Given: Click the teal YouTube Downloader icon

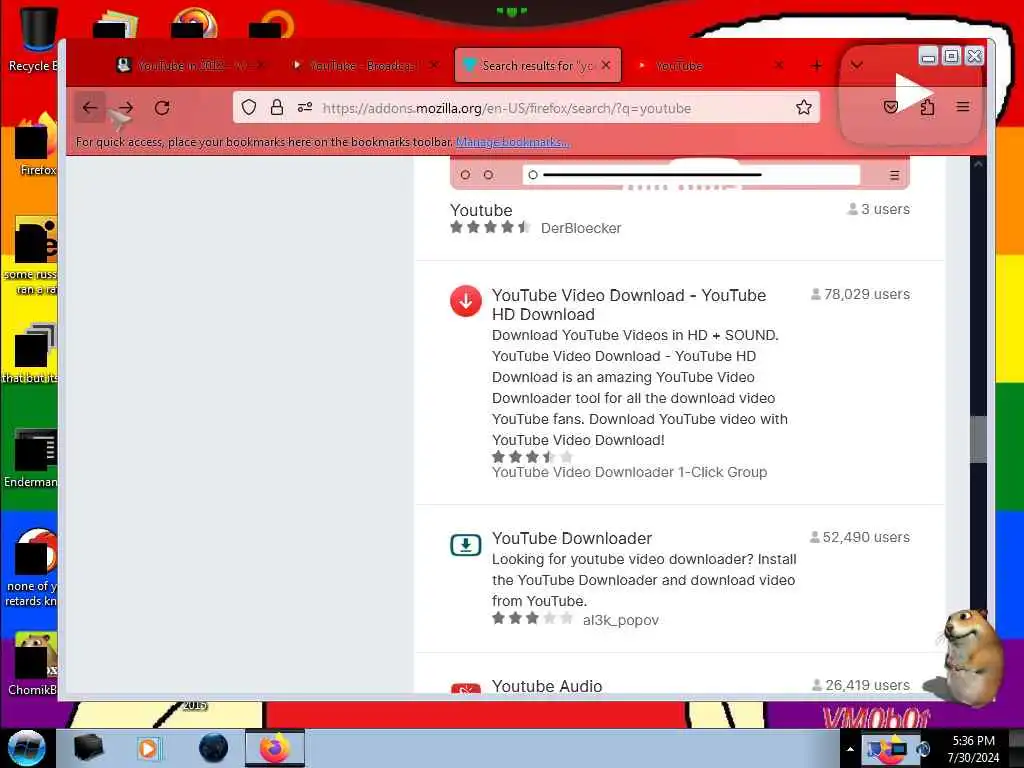Looking at the screenshot, I should (x=466, y=545).
